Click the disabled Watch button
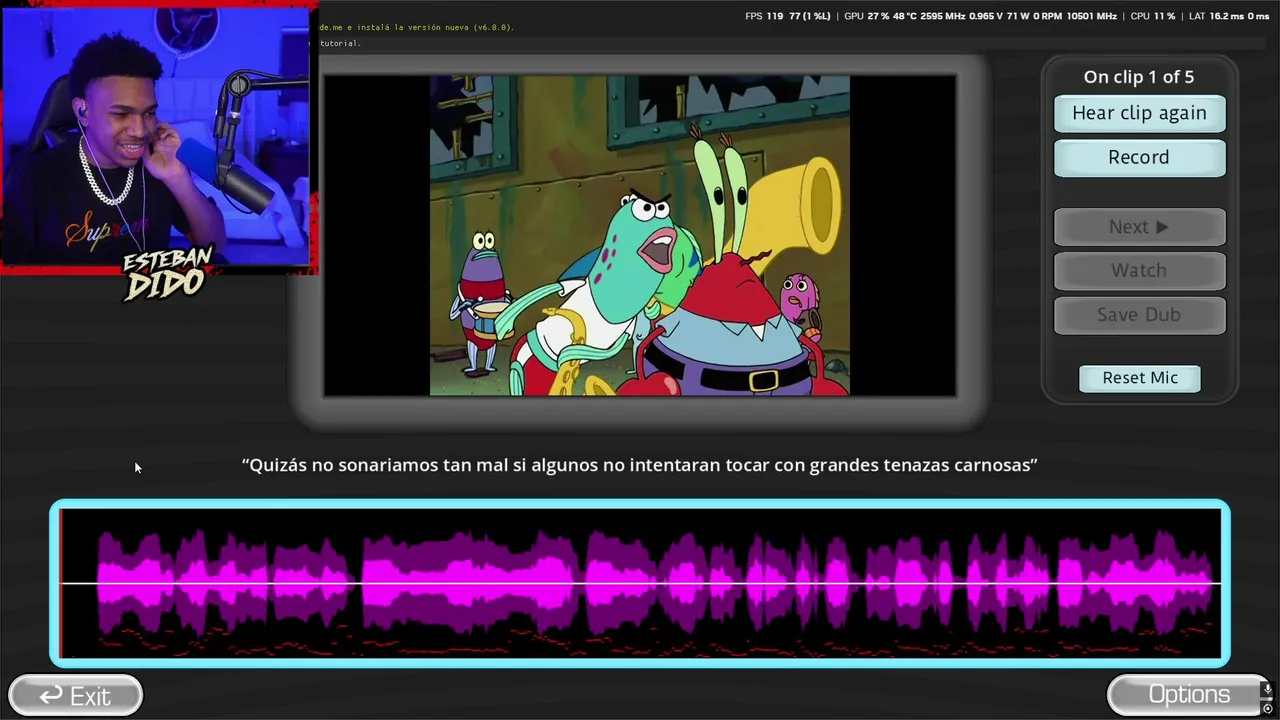Screen dimensions: 1280x720 click(1139, 270)
